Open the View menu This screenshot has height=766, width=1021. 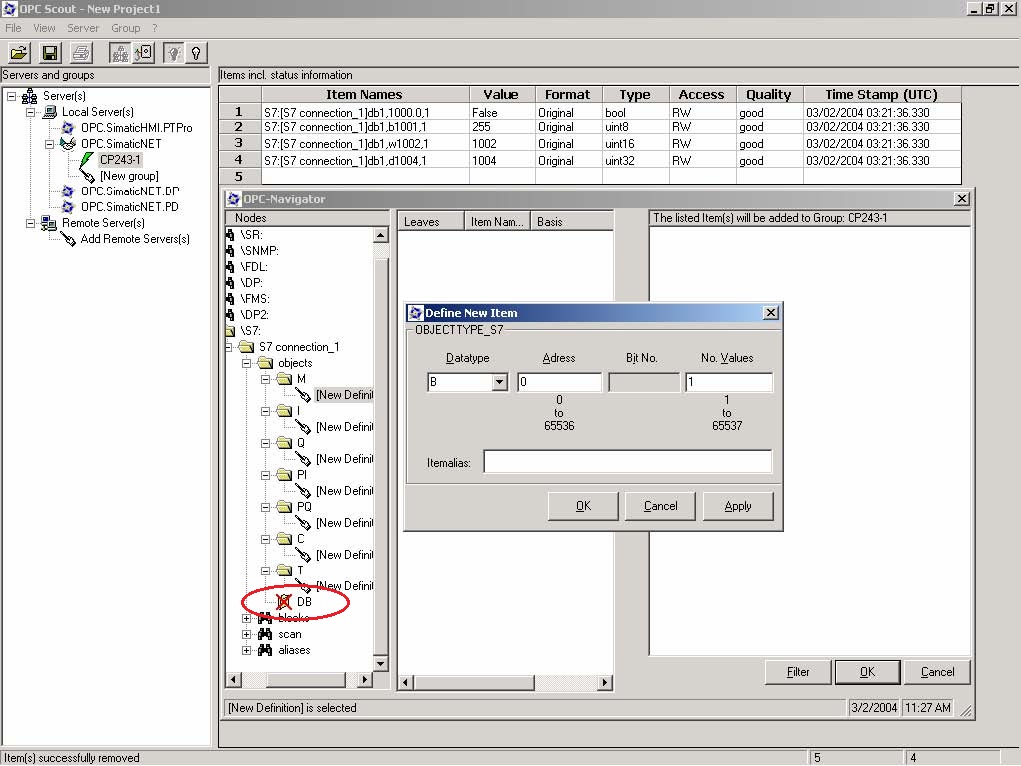(44, 28)
